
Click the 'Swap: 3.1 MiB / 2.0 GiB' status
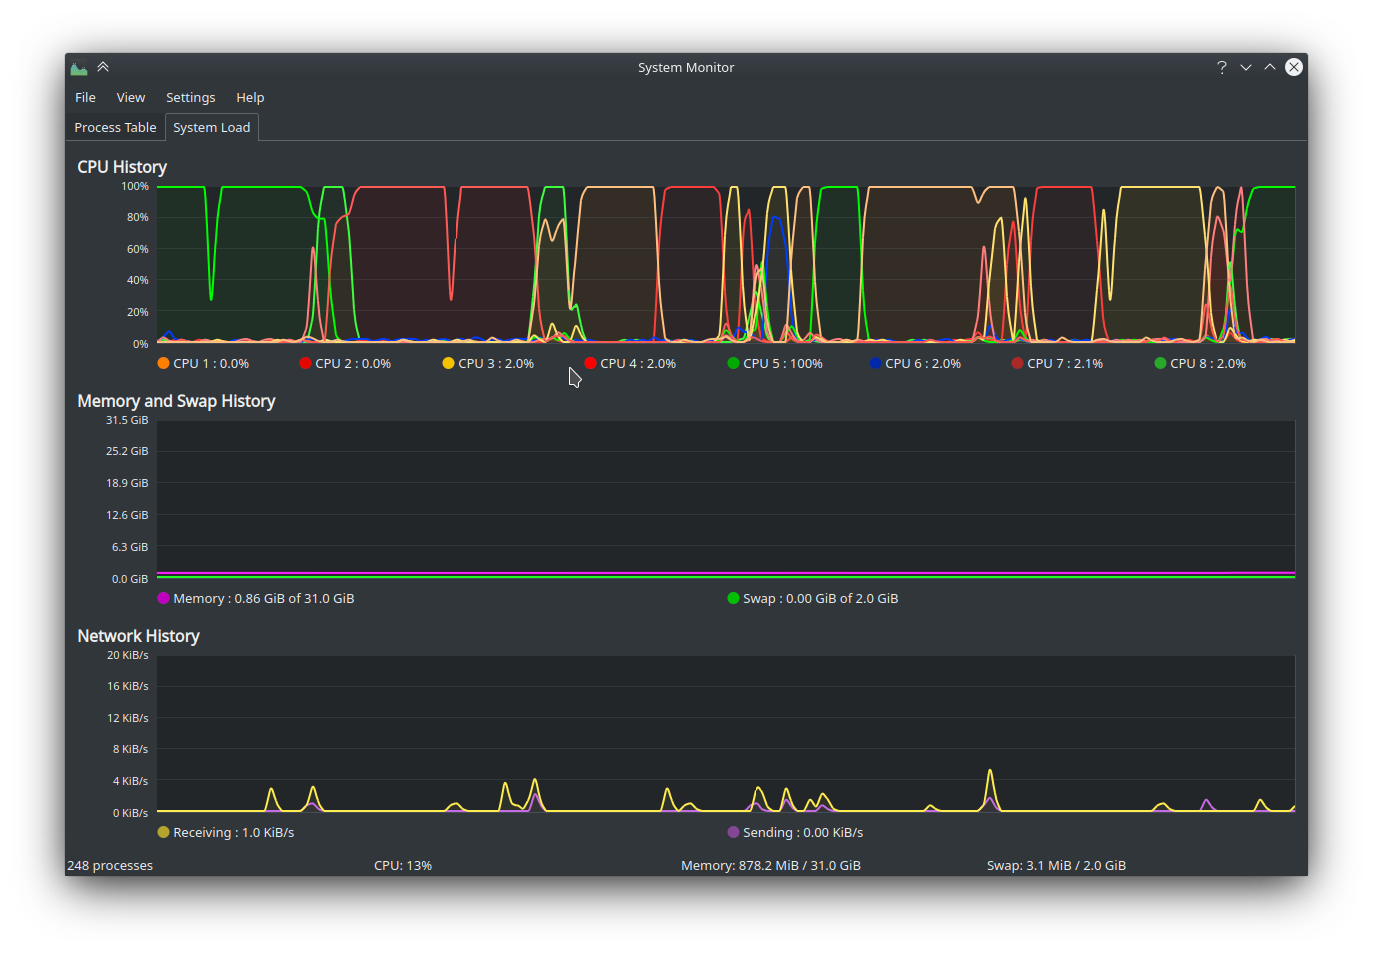pos(1056,865)
